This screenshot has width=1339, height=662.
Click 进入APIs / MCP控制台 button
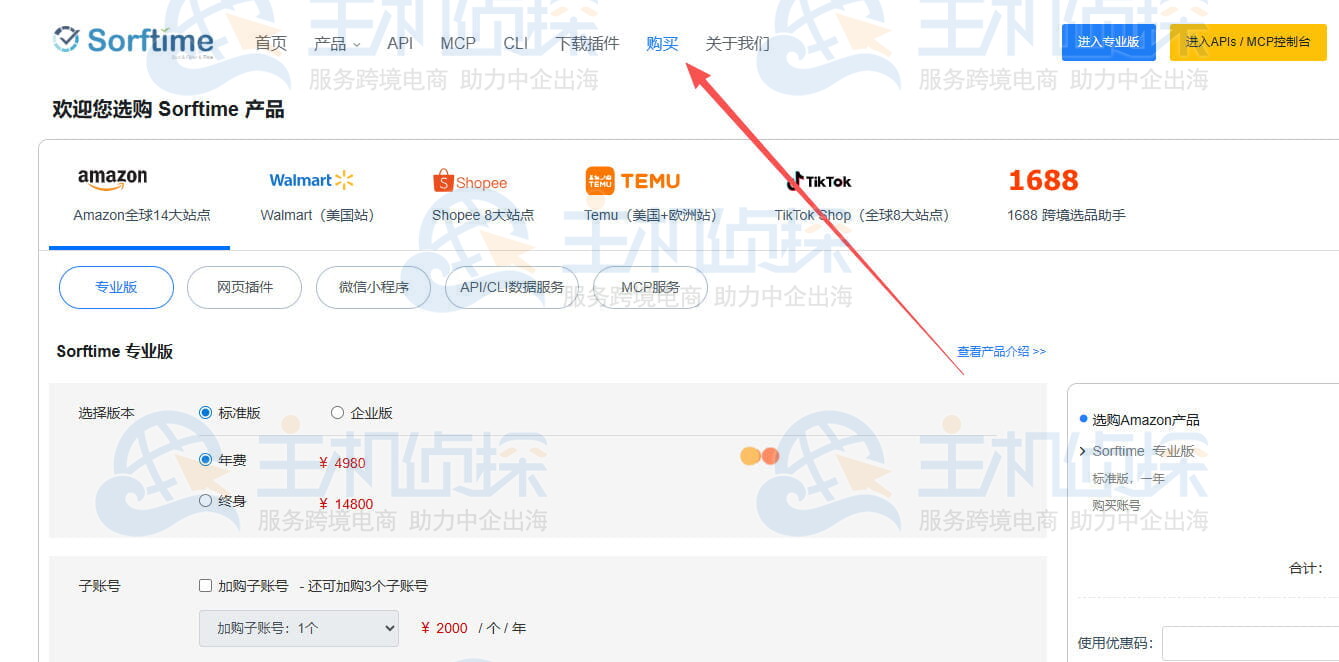(x=1248, y=42)
